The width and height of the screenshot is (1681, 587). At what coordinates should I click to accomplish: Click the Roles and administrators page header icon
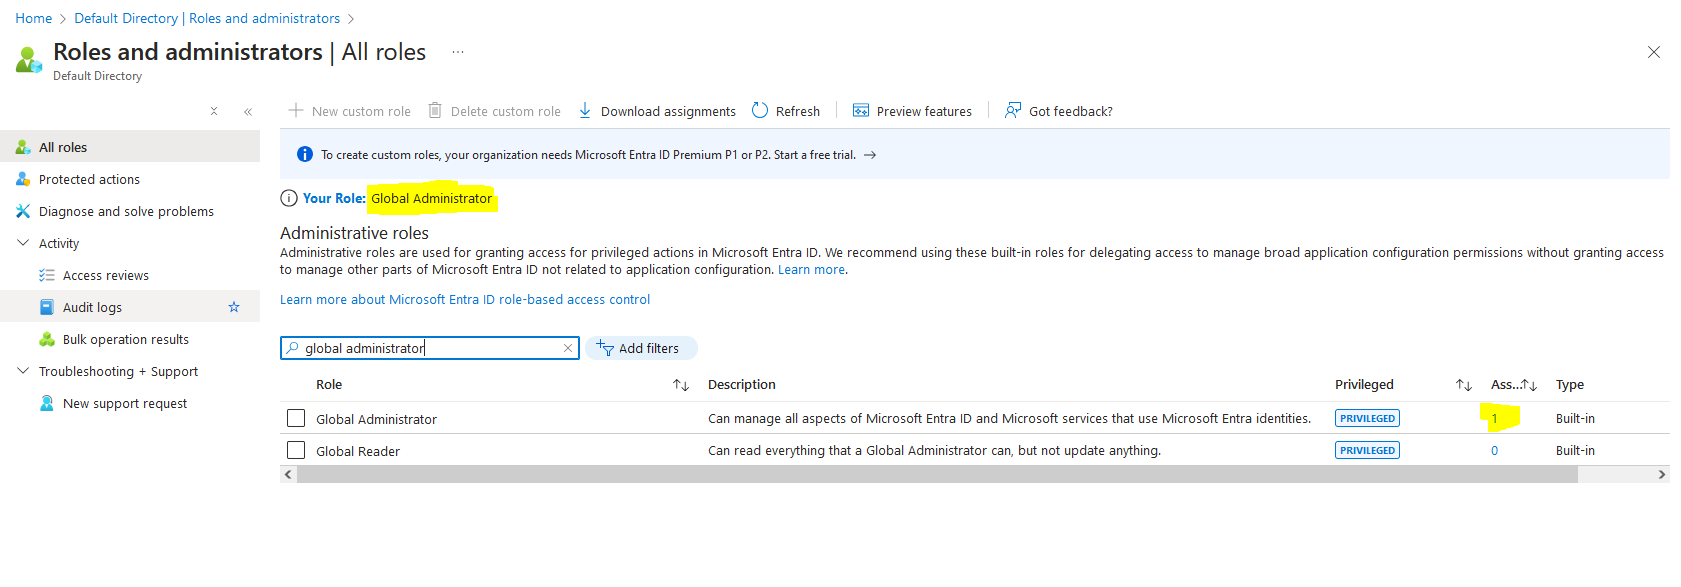point(29,60)
